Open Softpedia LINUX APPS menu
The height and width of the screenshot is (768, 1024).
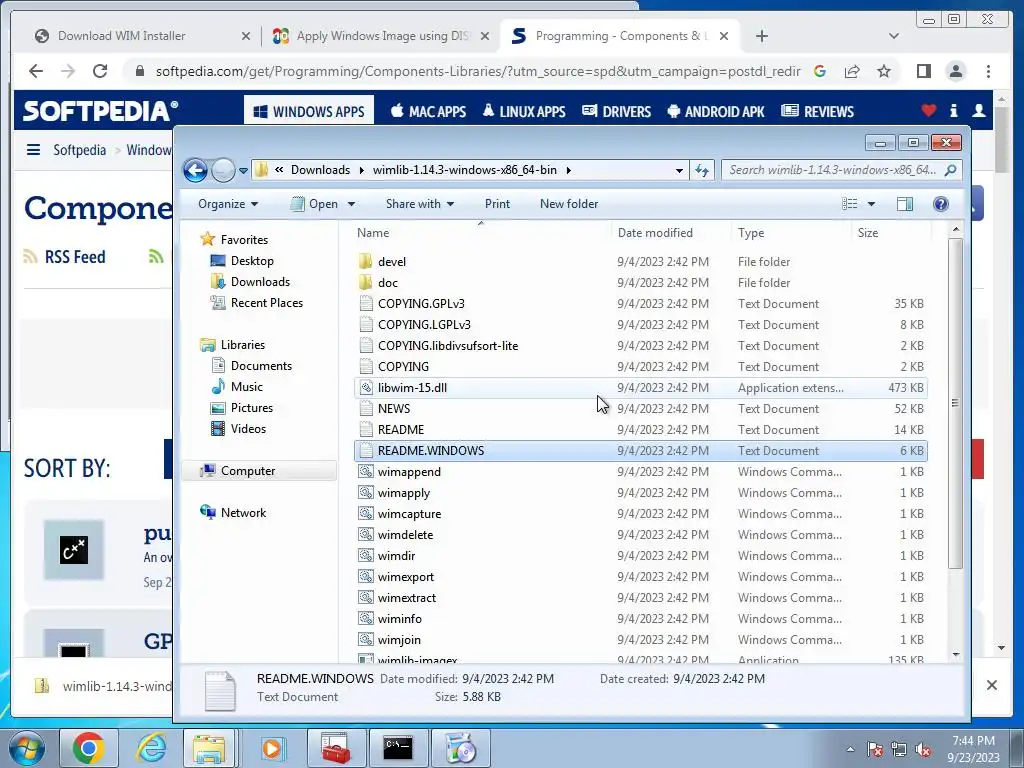click(524, 111)
